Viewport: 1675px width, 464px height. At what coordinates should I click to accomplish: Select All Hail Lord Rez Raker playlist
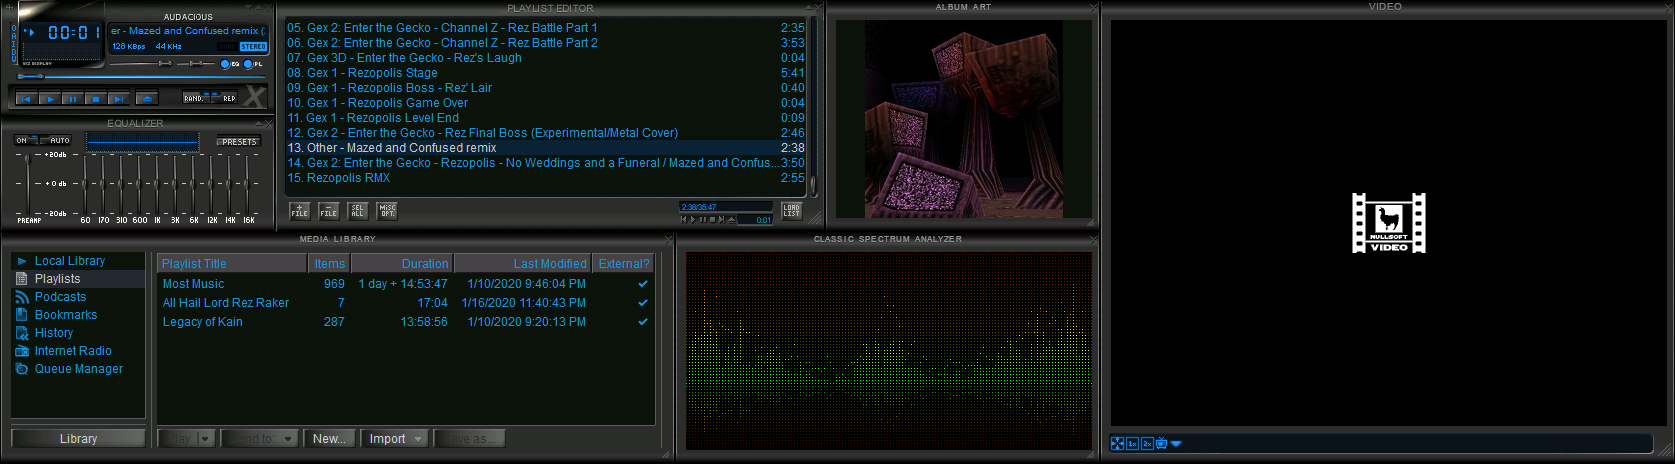tap(406, 303)
